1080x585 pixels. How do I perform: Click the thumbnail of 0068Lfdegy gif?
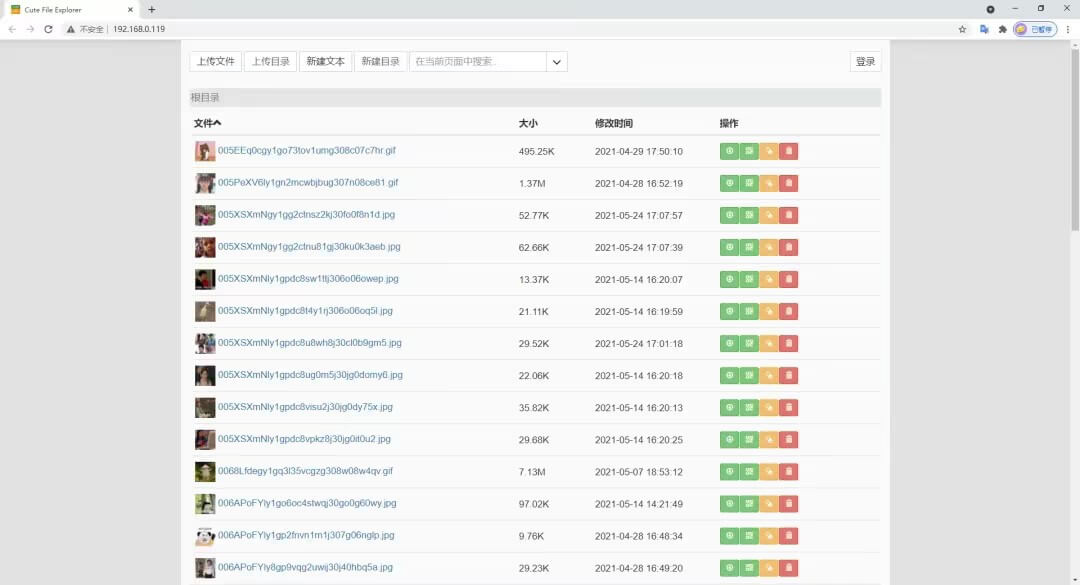(205, 471)
